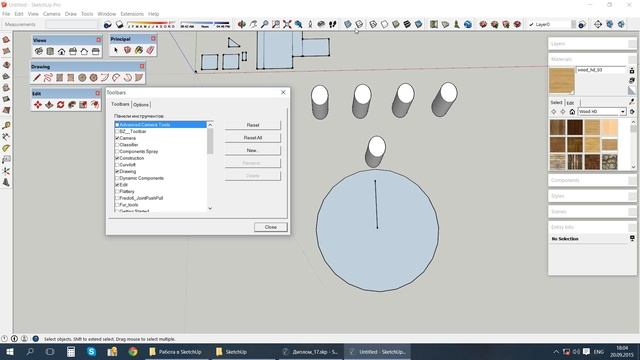Check the Advanced Camera Tools checkbox
This screenshot has height=360, width=640.
(117, 125)
